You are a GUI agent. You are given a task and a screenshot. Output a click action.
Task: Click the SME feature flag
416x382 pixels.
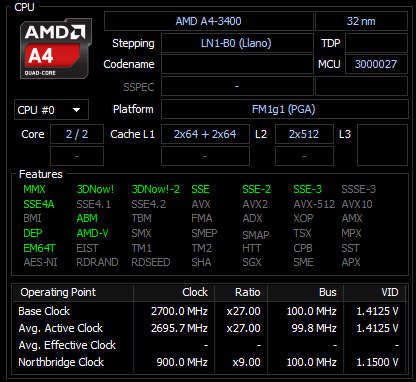[x=303, y=262]
